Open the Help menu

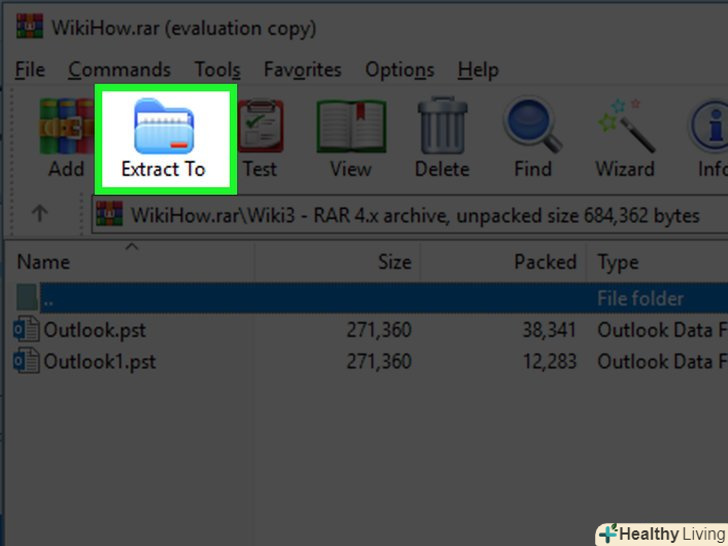tap(478, 70)
